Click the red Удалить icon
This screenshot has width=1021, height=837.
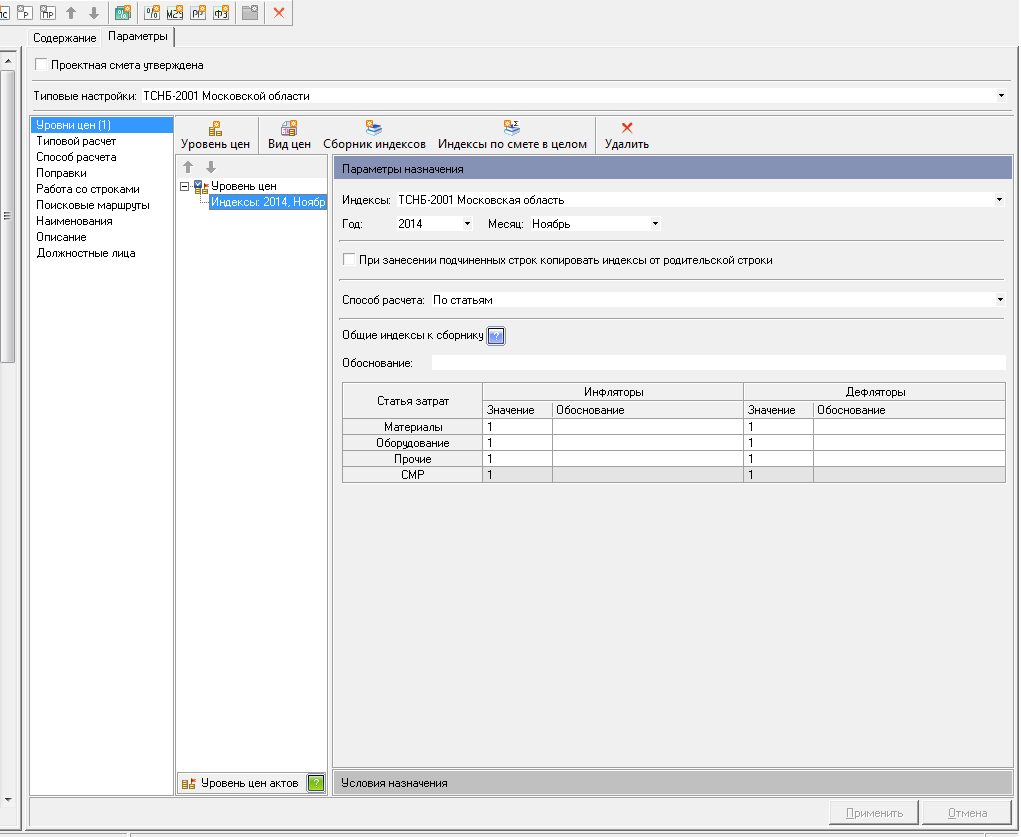coord(627,128)
